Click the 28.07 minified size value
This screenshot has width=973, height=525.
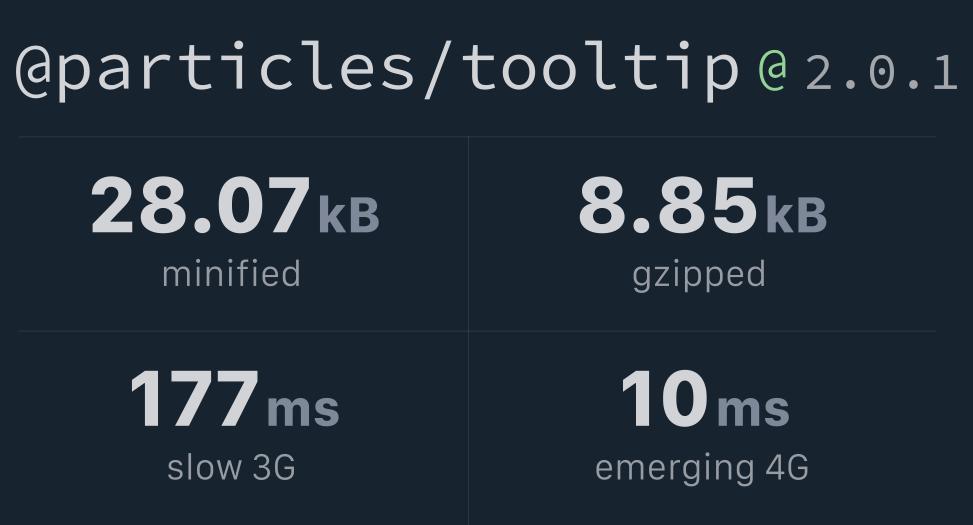pos(200,205)
